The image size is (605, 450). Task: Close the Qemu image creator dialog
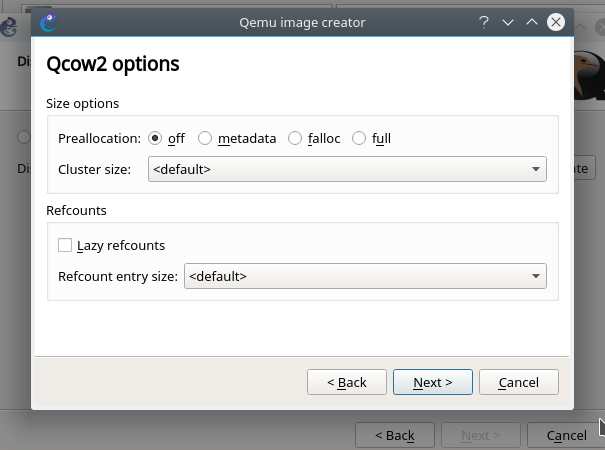[556, 21]
